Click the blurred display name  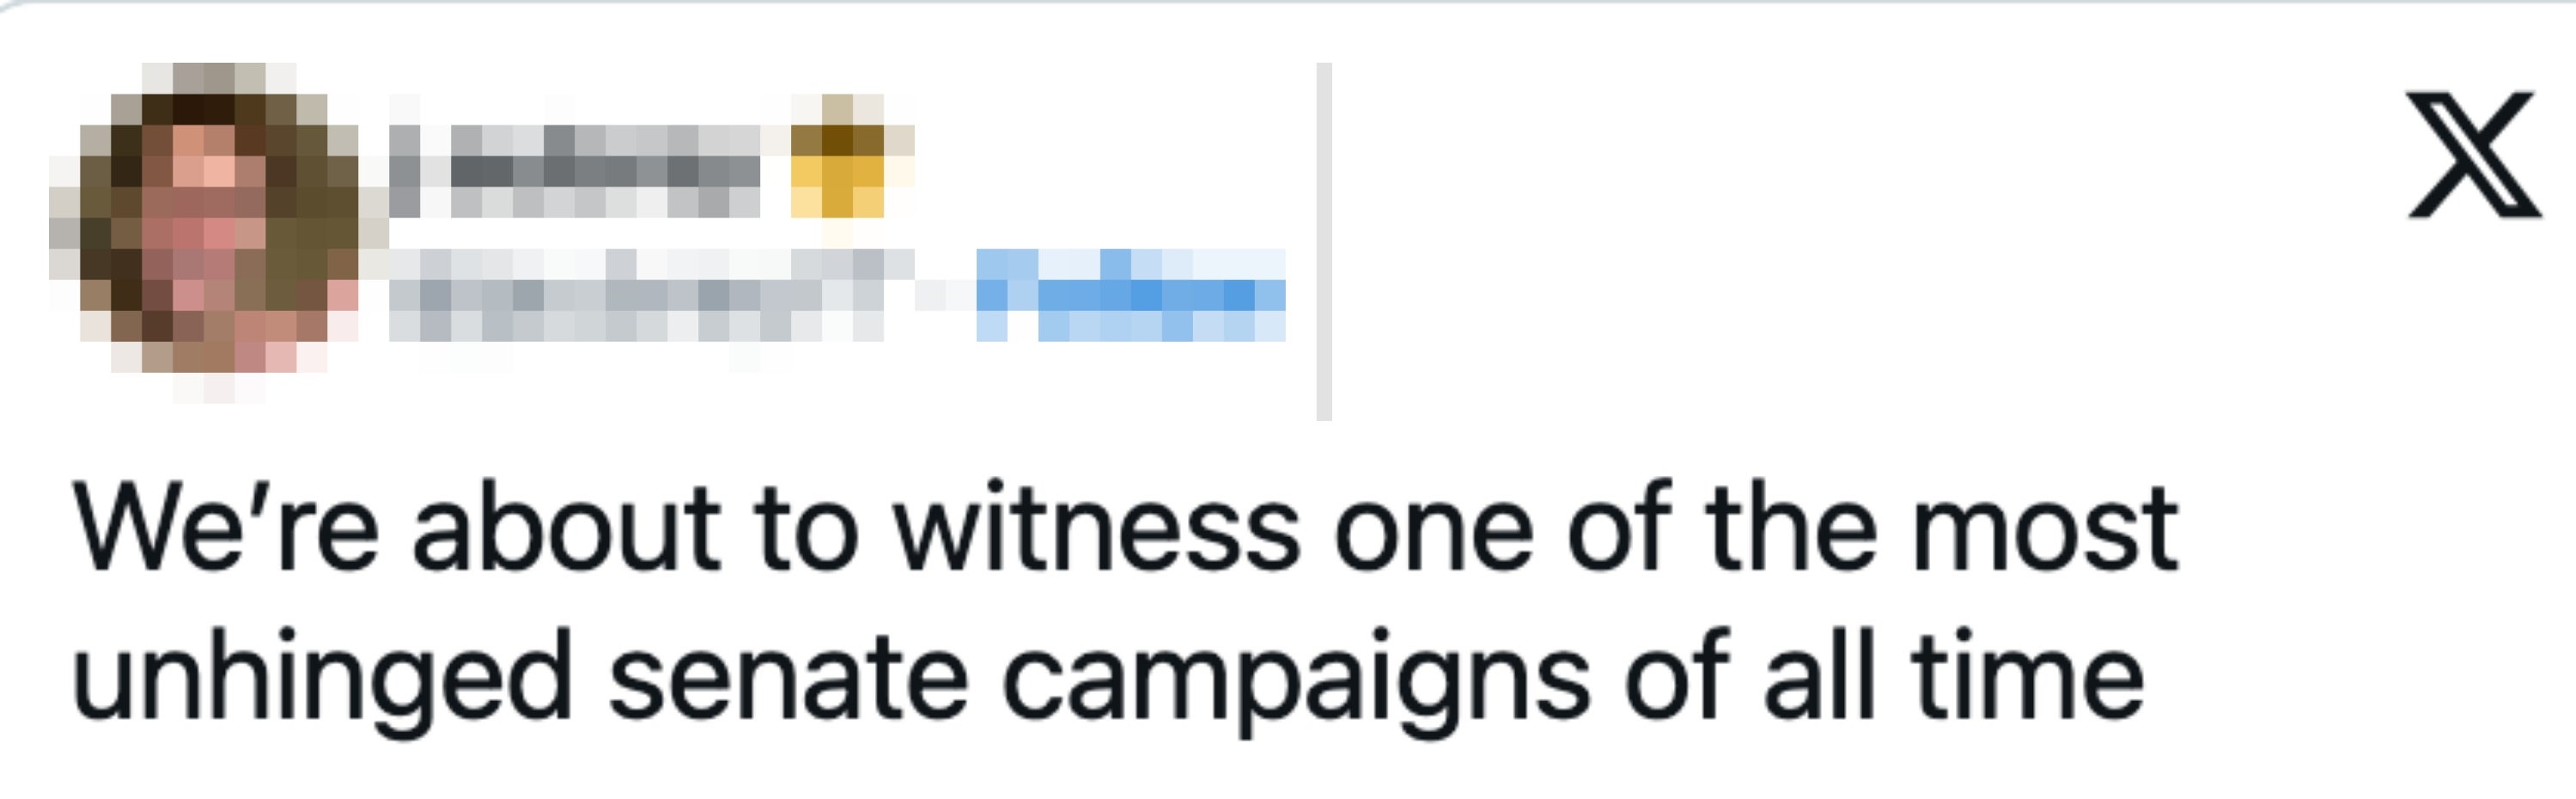575,170
